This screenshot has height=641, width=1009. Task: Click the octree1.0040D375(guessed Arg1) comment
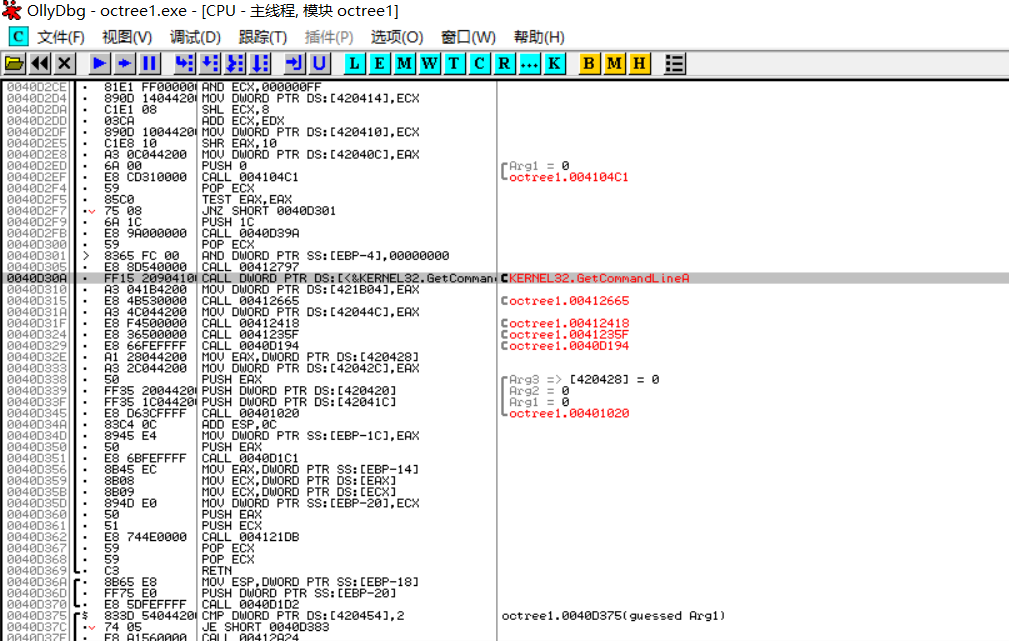(x=613, y=616)
